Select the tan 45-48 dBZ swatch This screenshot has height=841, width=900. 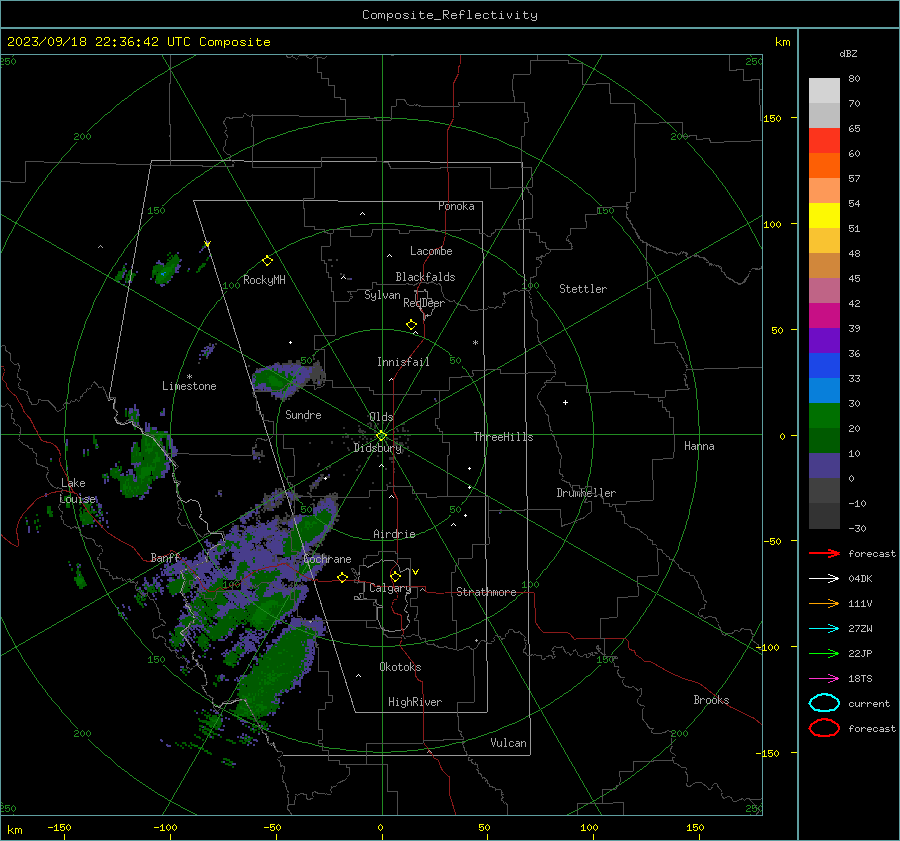824,266
